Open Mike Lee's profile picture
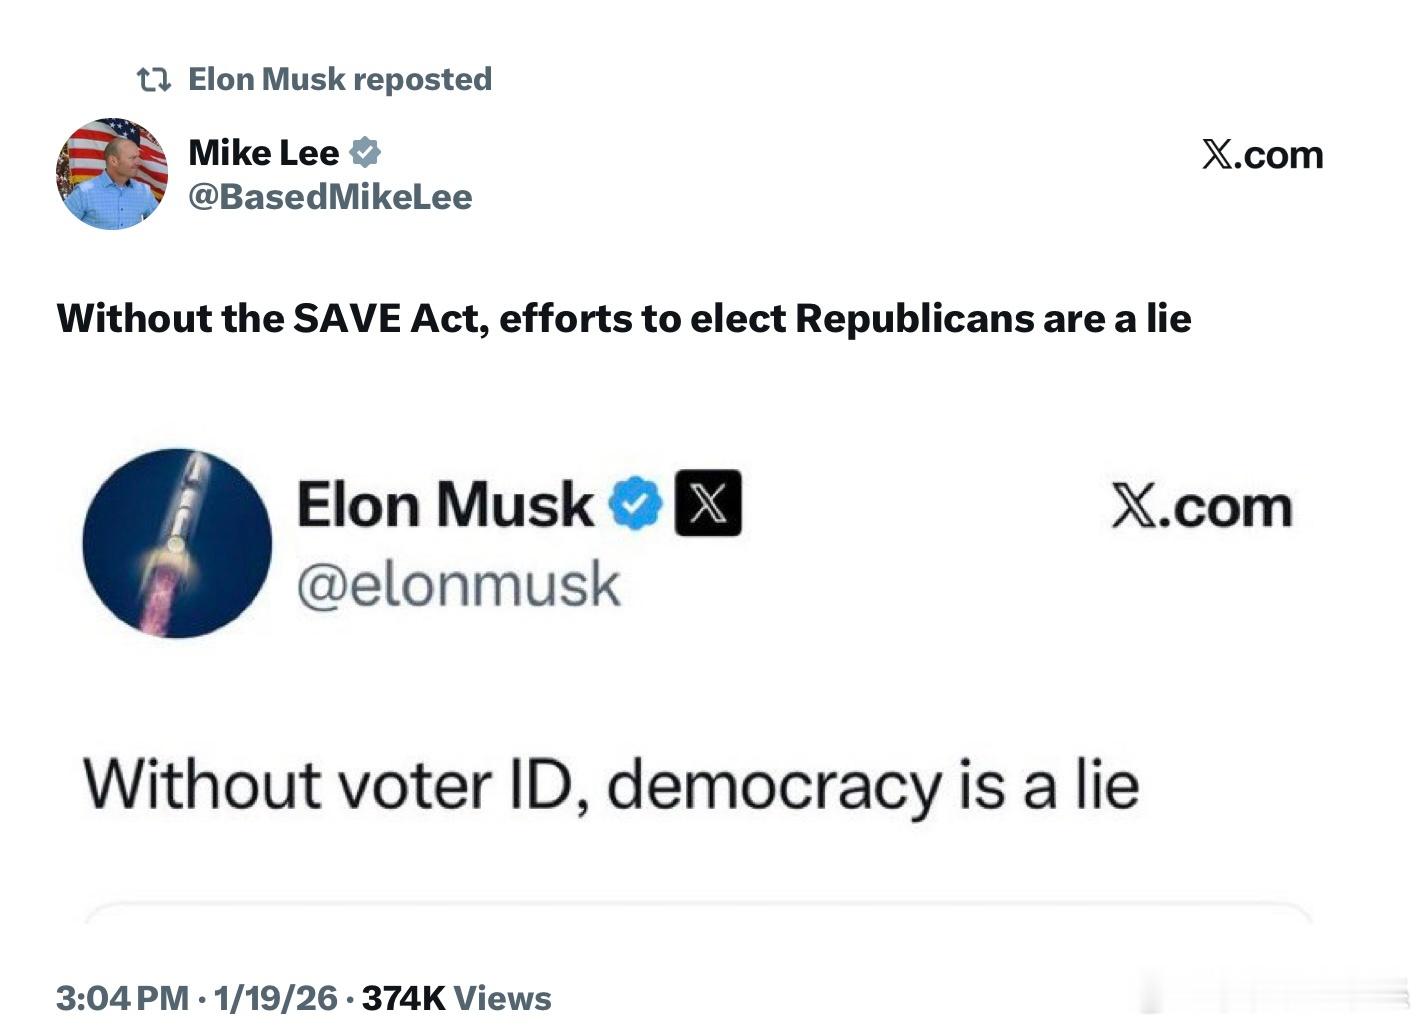 (111, 173)
